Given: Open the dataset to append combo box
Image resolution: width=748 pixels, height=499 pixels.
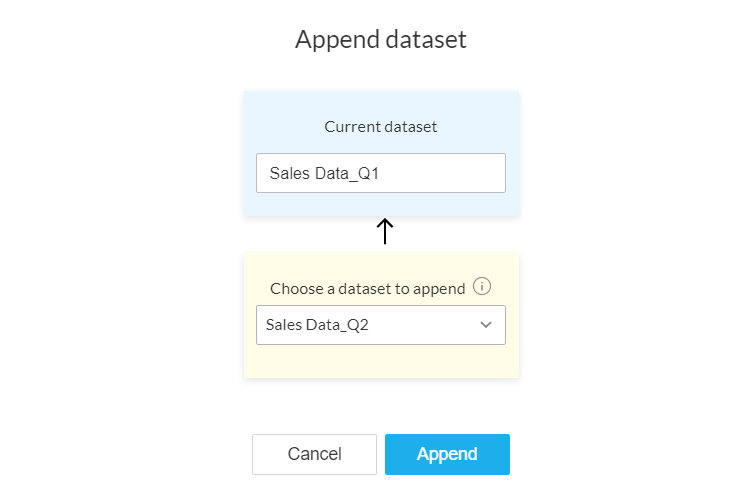Looking at the screenshot, I should (x=380, y=325).
